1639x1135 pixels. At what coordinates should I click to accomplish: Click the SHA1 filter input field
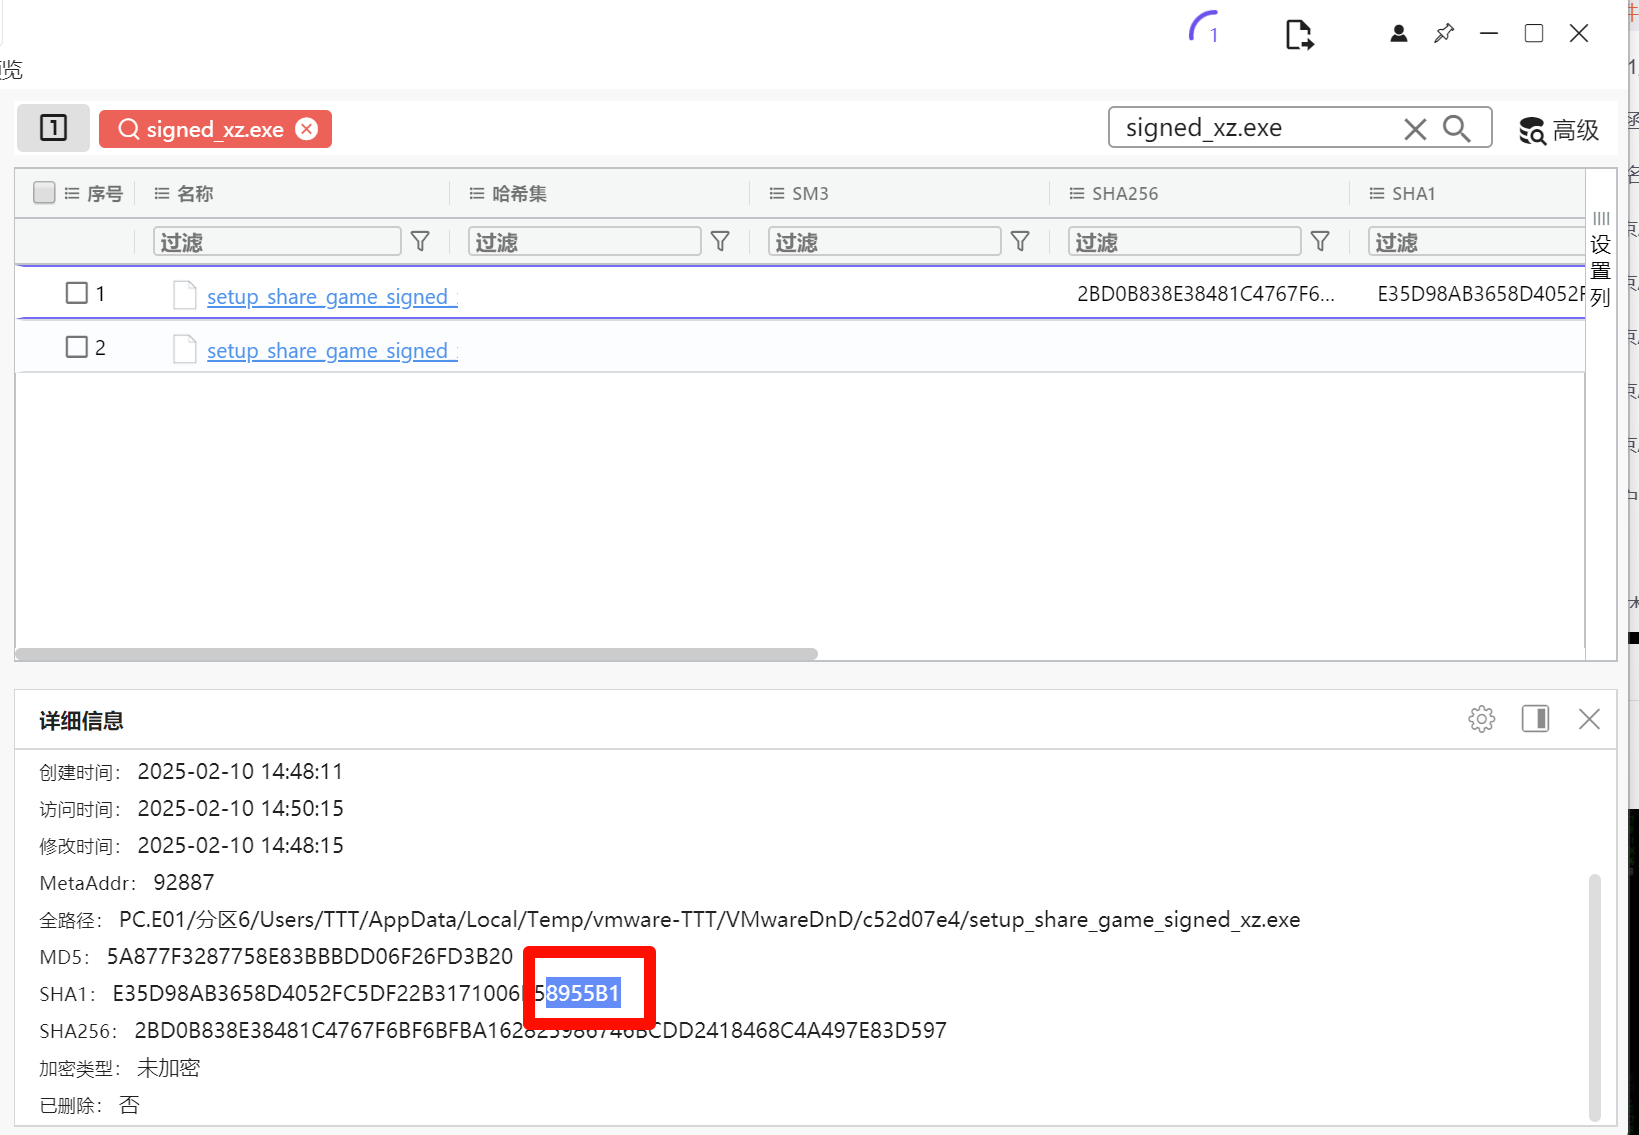[1476, 241]
